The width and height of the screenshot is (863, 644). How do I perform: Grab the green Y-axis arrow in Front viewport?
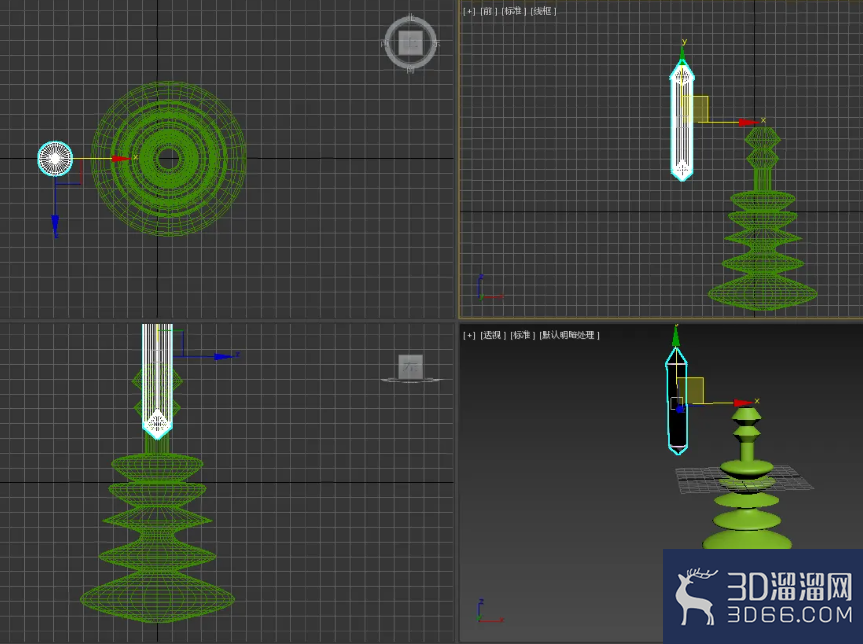pos(682,55)
